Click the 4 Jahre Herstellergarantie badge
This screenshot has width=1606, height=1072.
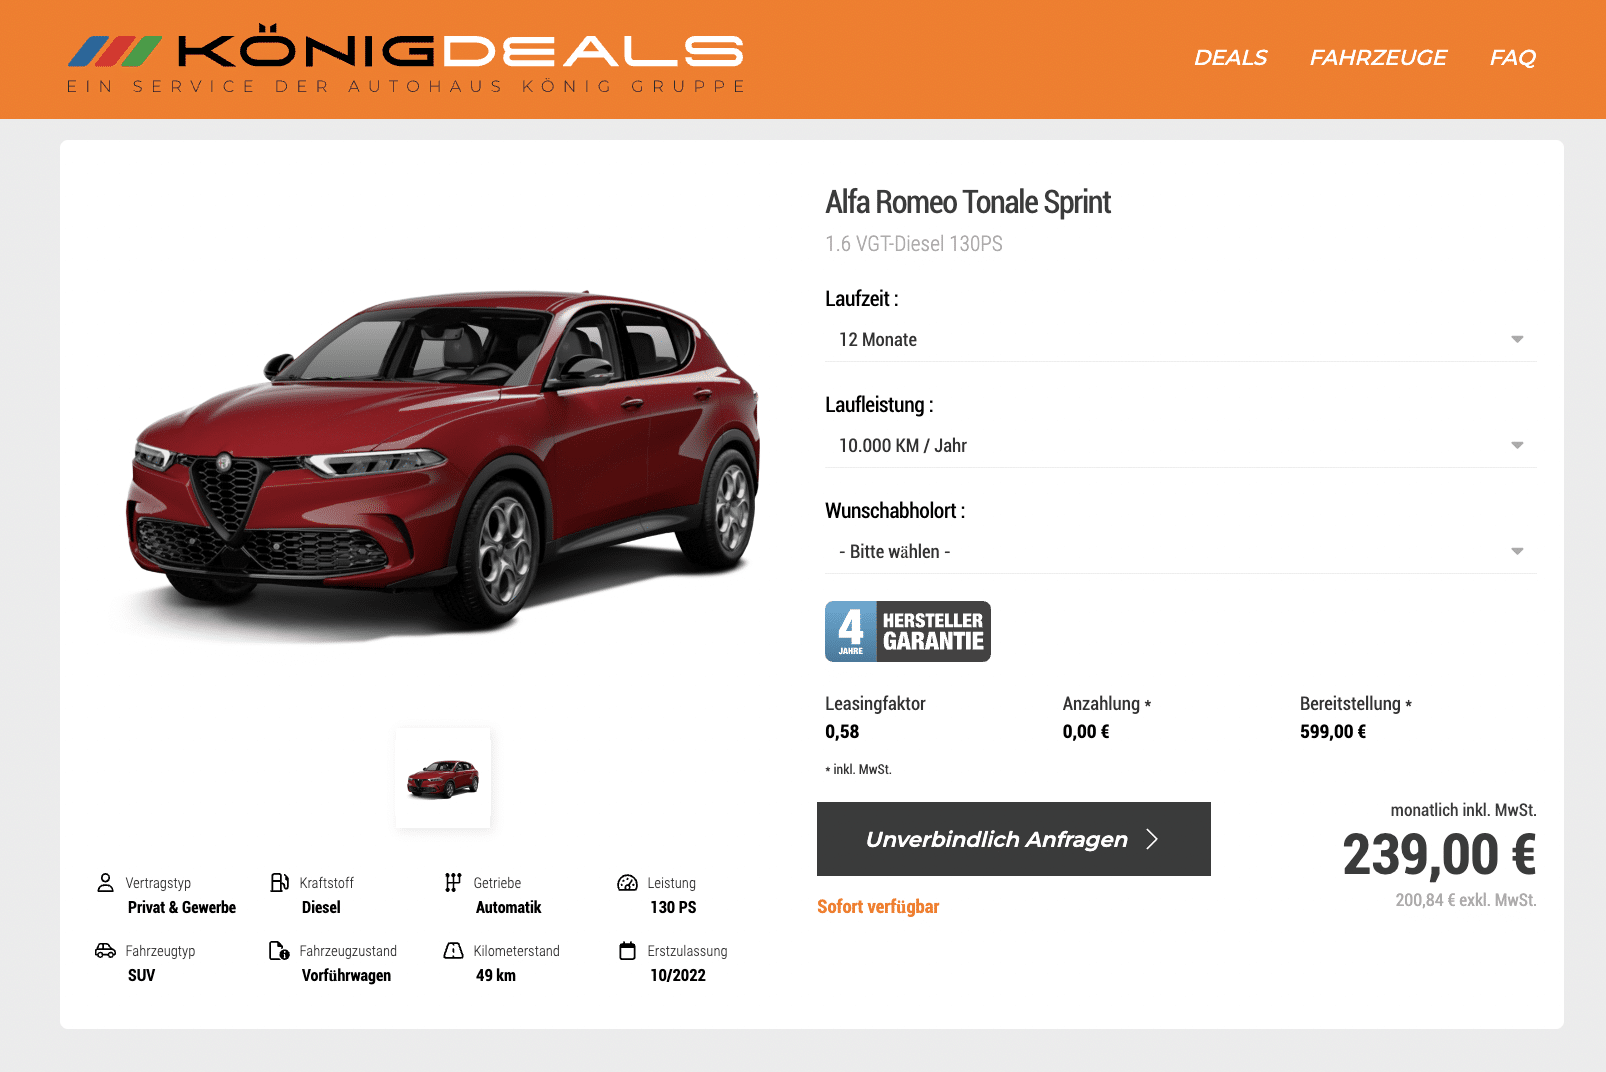click(x=908, y=631)
